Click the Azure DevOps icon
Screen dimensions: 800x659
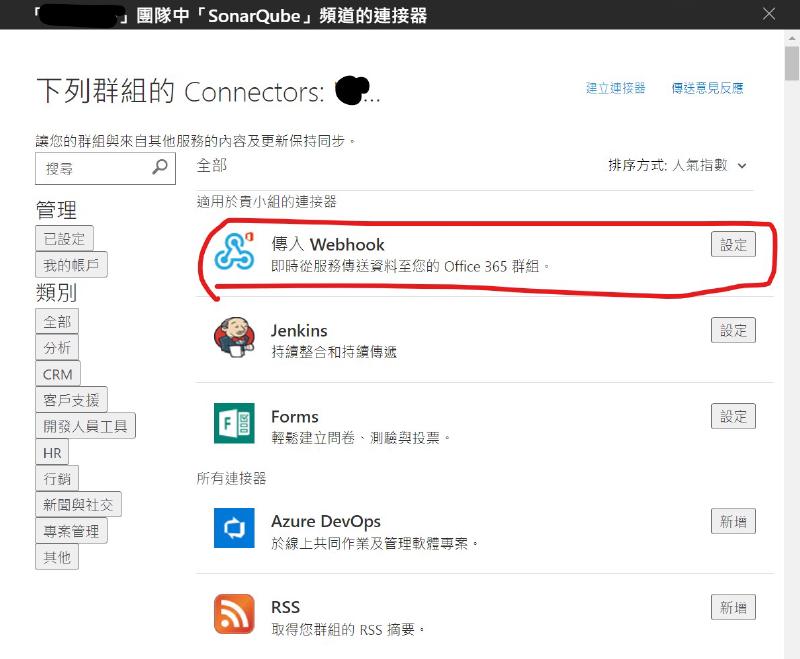[x=234, y=528]
